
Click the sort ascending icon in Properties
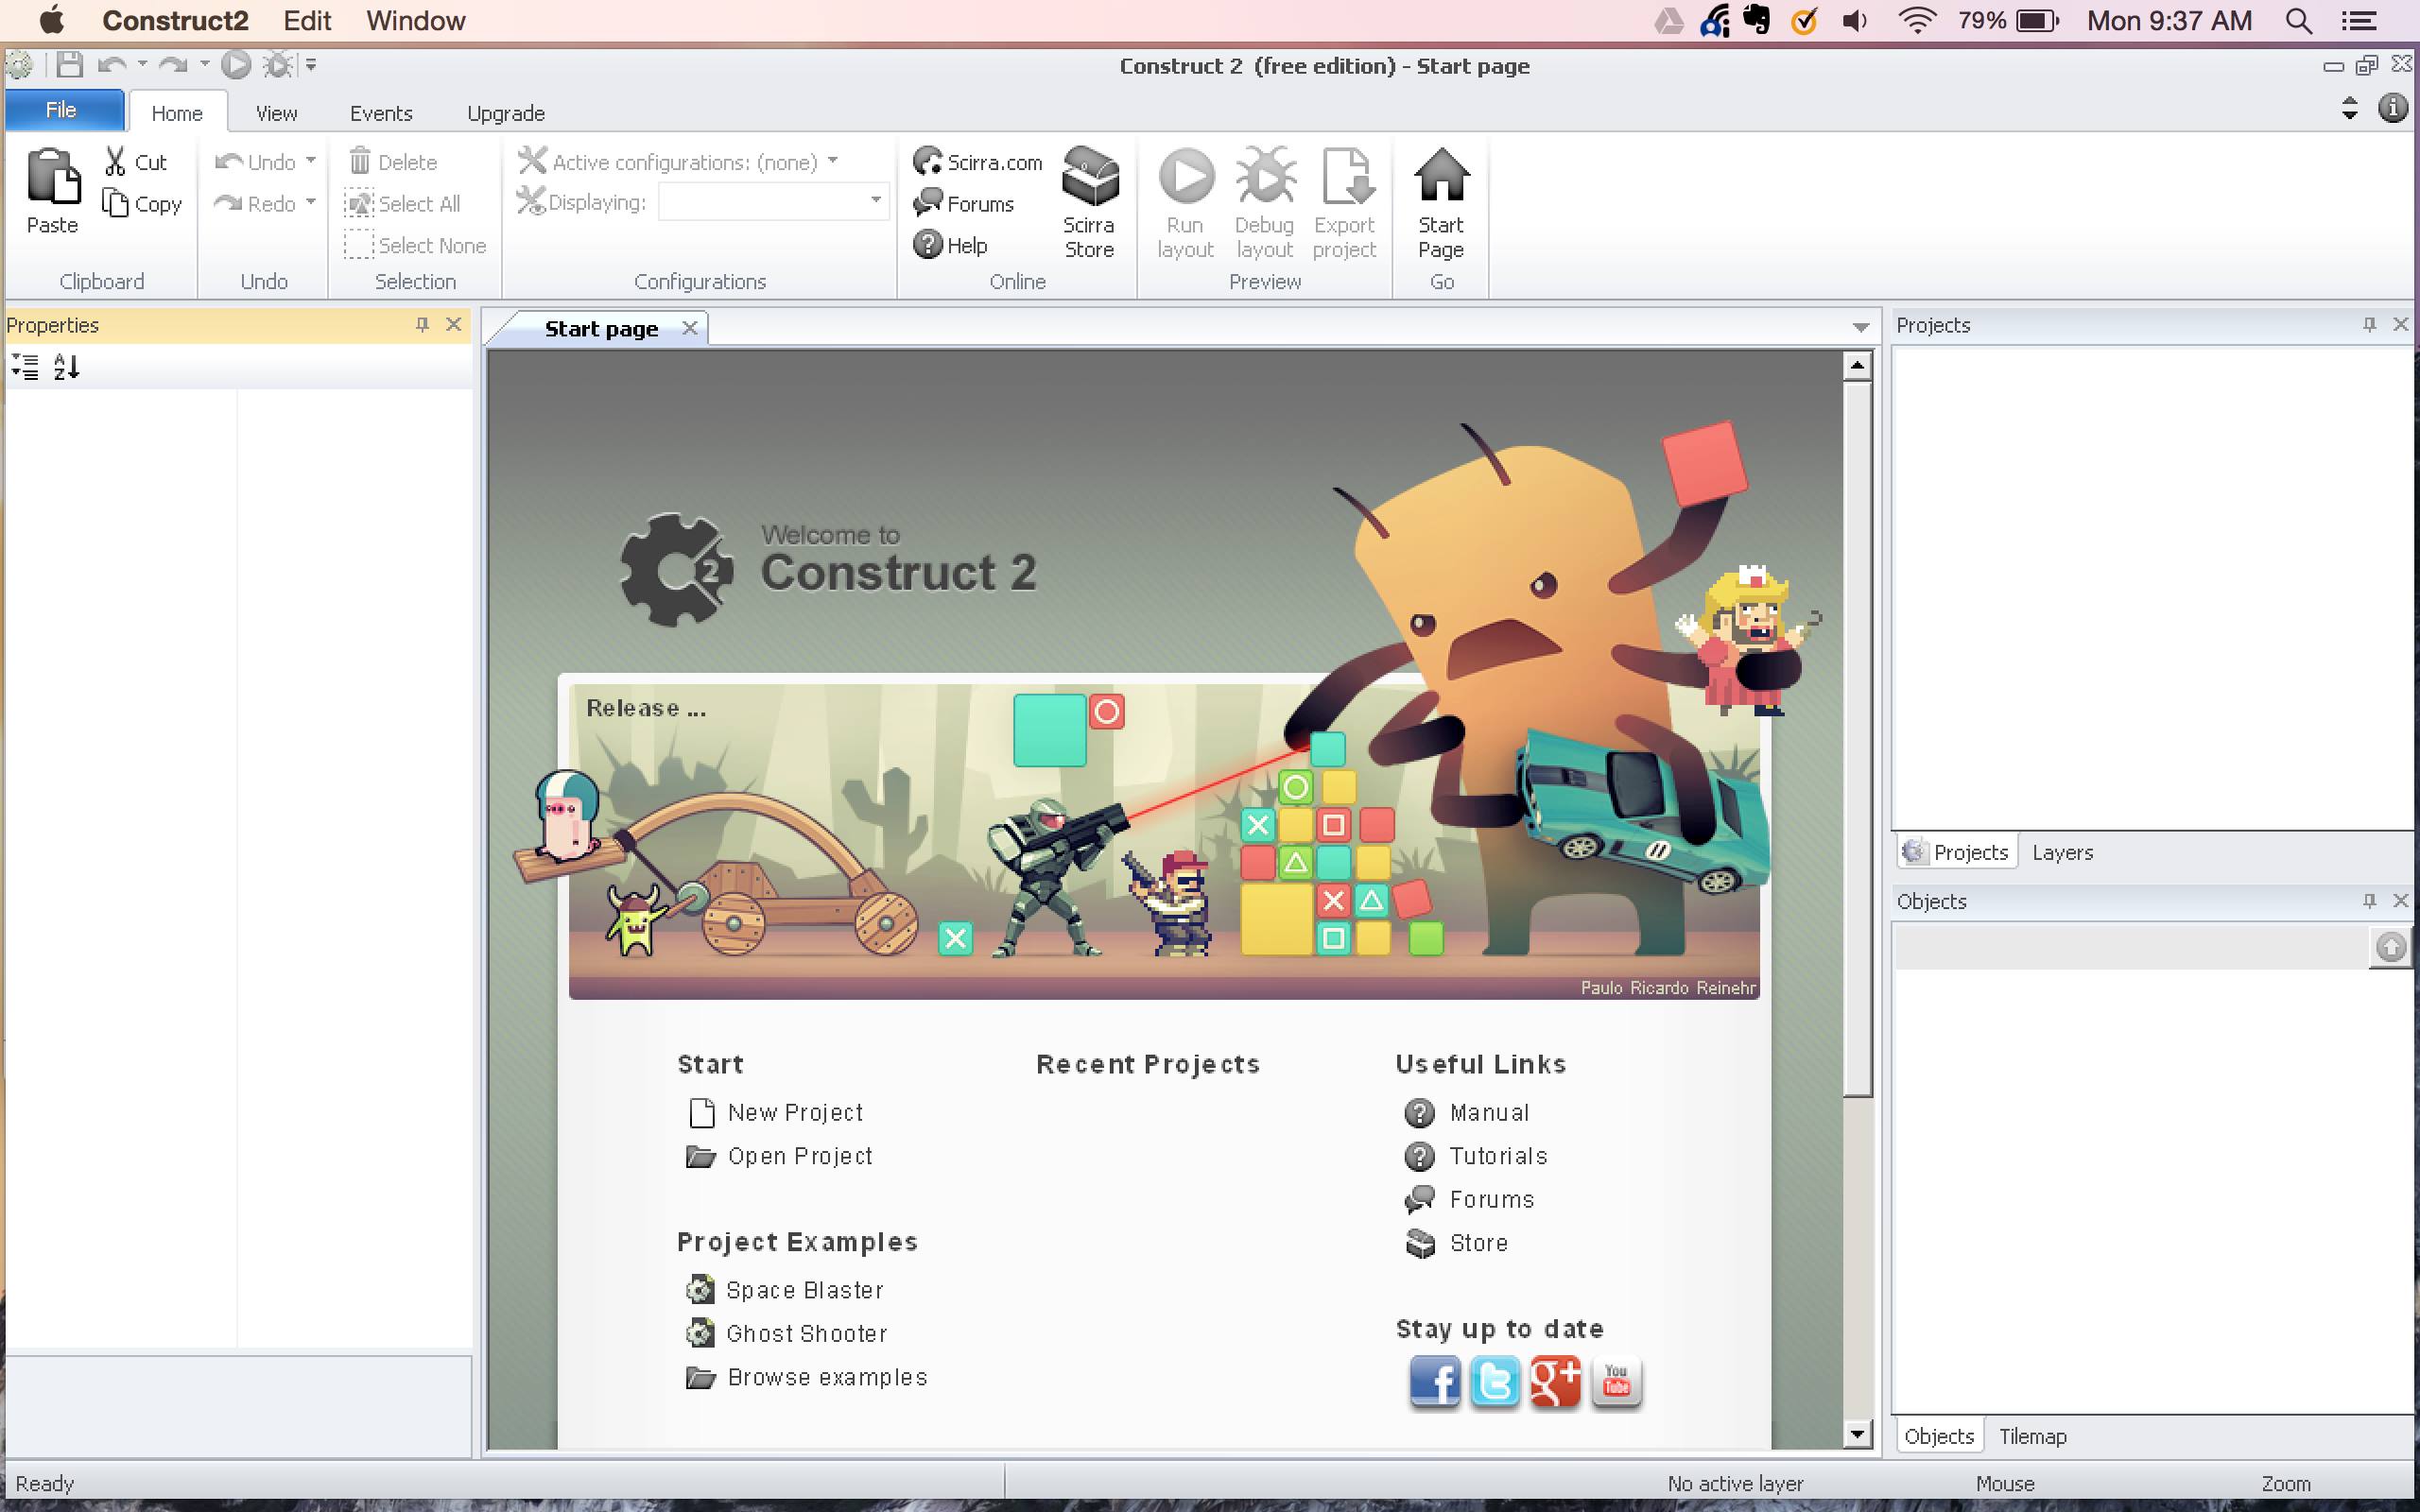(70, 368)
